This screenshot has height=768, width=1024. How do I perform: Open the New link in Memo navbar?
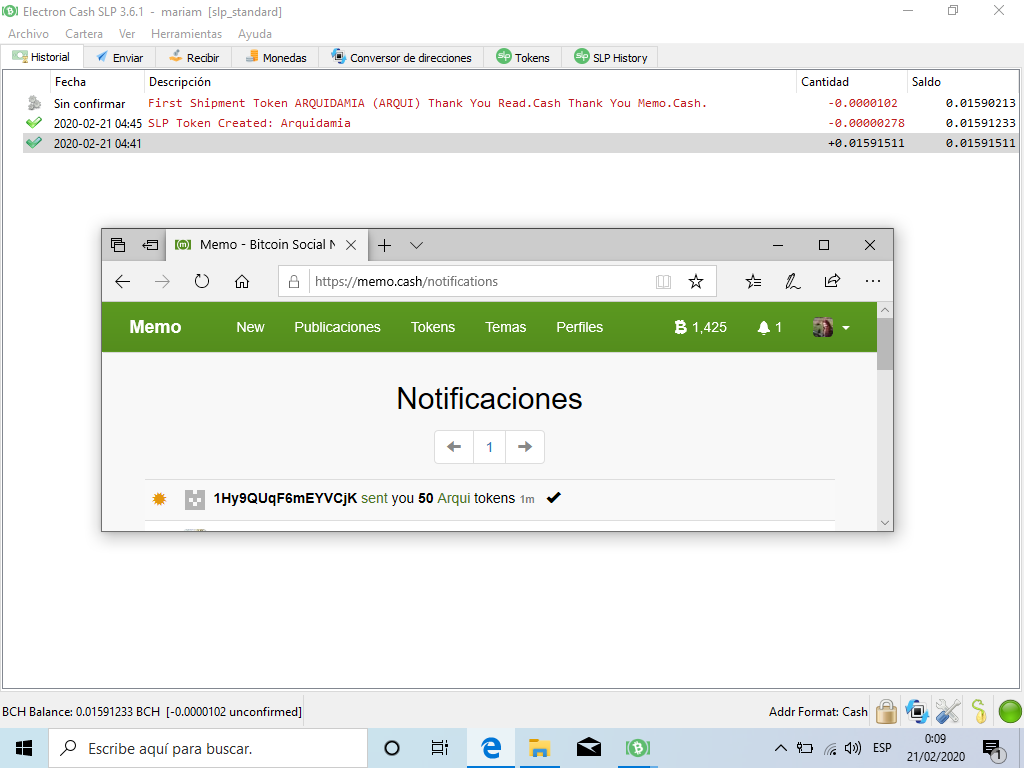[x=250, y=327]
